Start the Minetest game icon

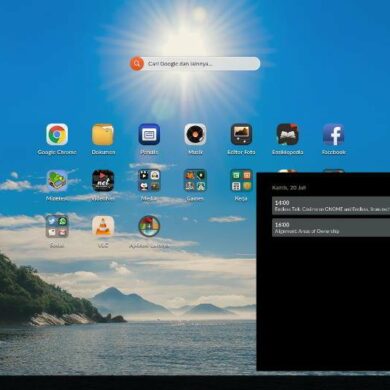[57, 181]
